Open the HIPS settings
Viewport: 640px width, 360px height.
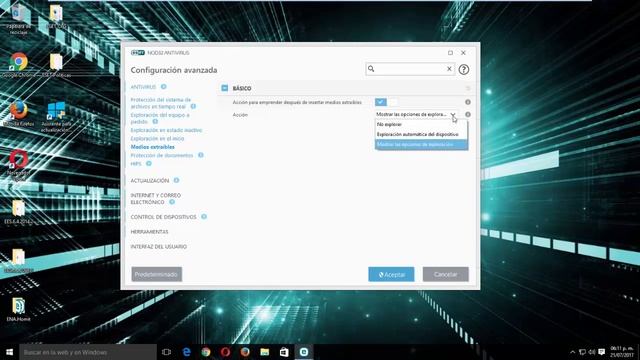(136, 164)
